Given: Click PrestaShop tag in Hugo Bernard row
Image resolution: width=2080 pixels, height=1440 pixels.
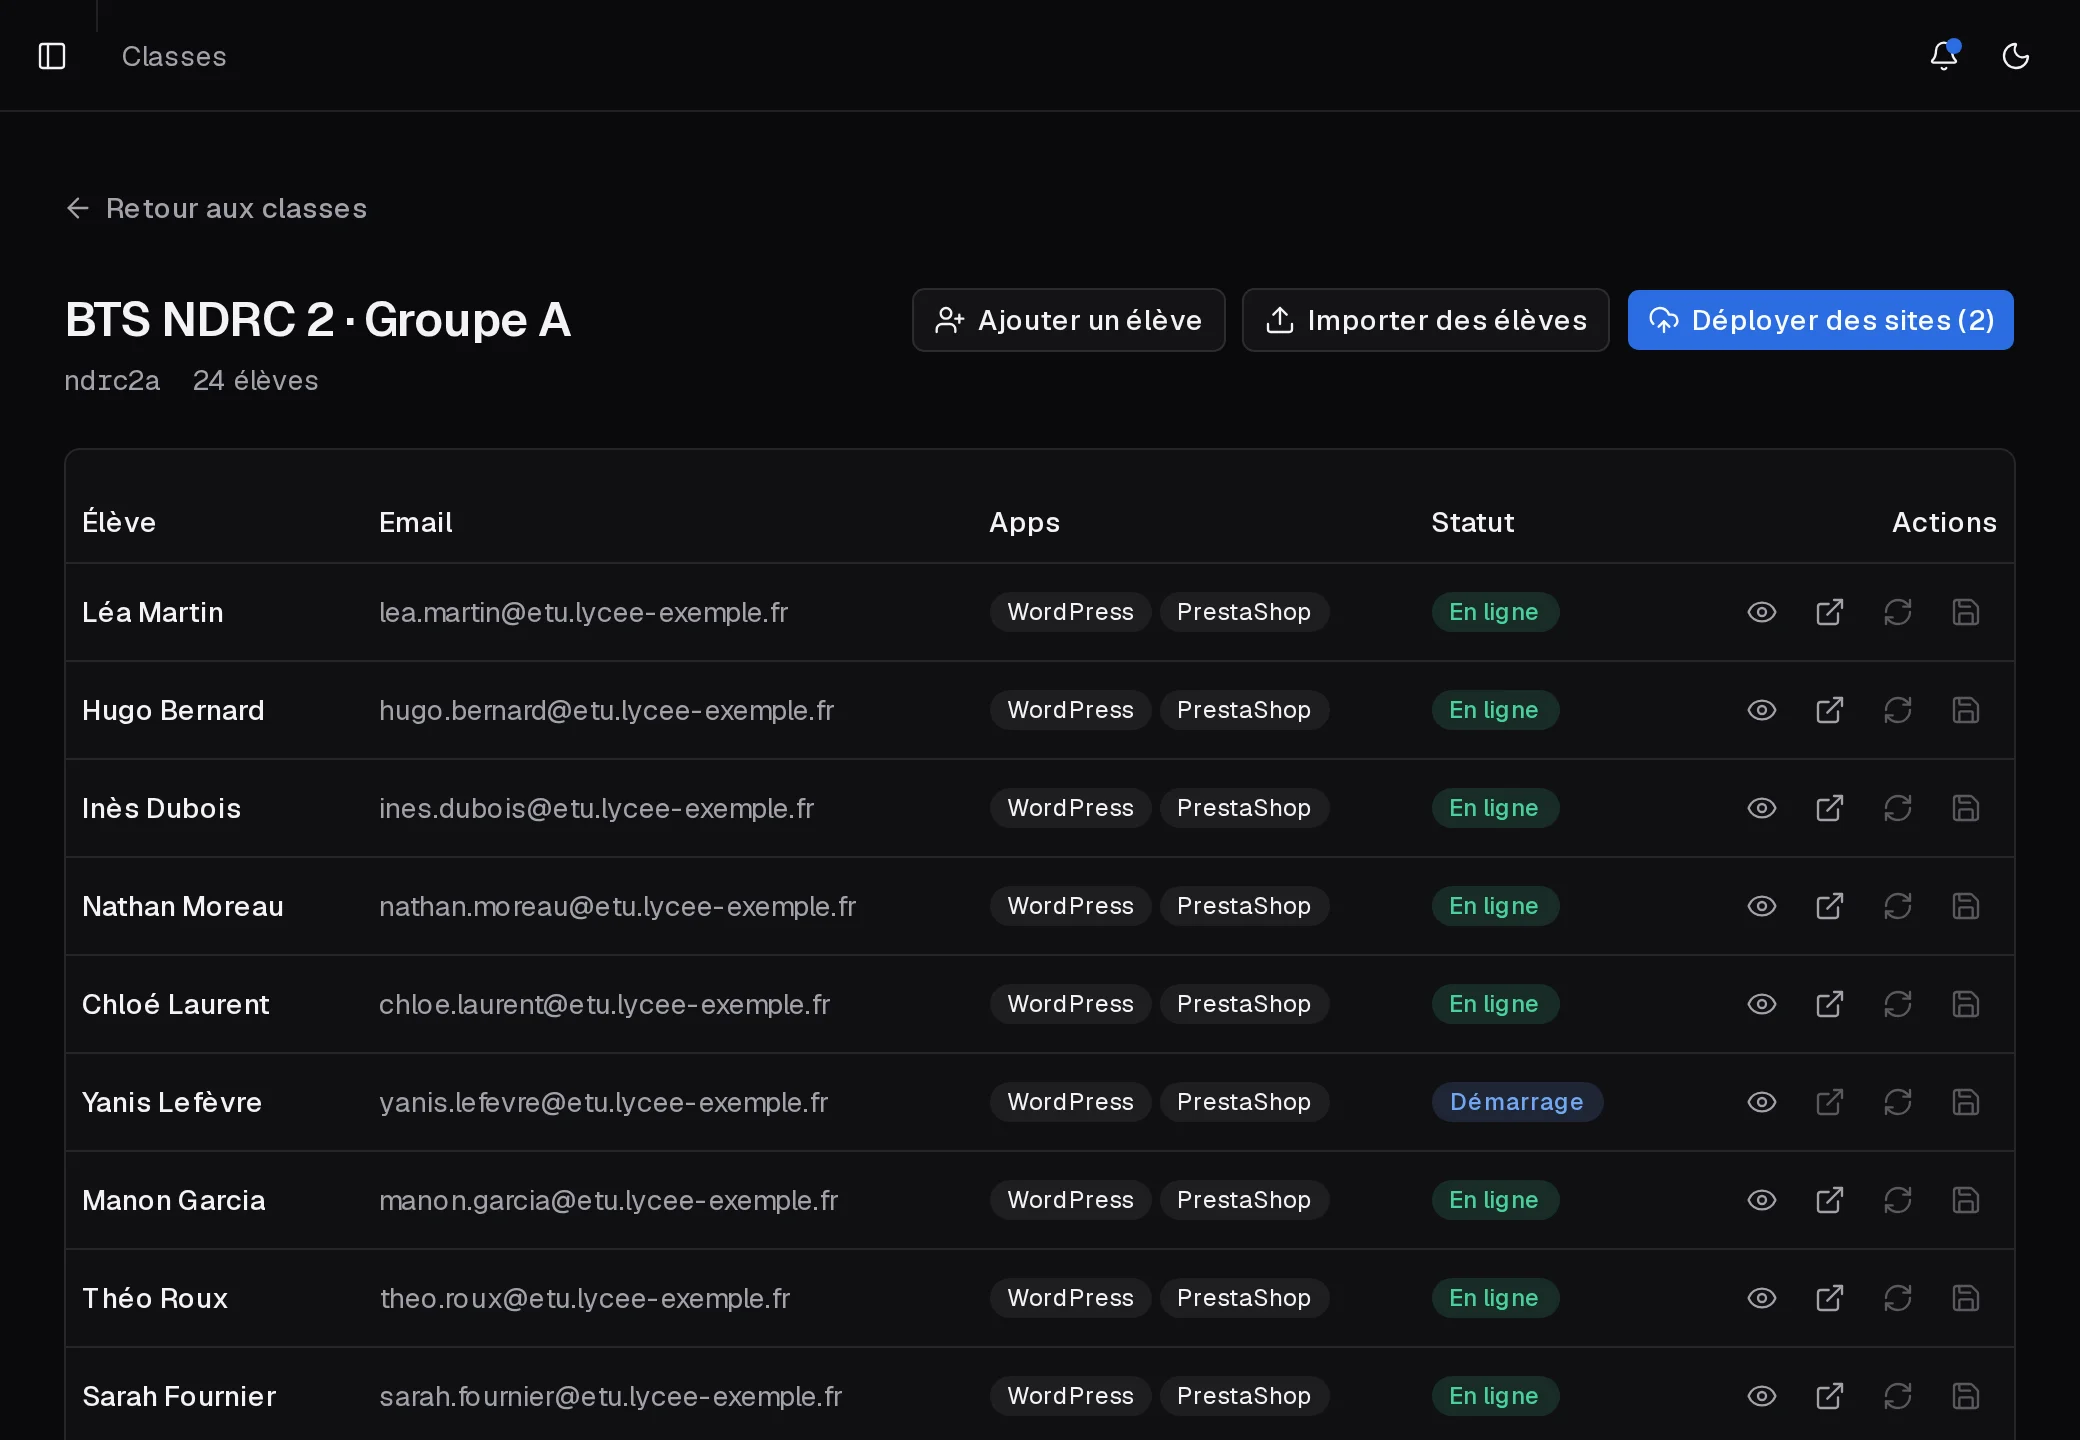Looking at the screenshot, I should coord(1244,710).
